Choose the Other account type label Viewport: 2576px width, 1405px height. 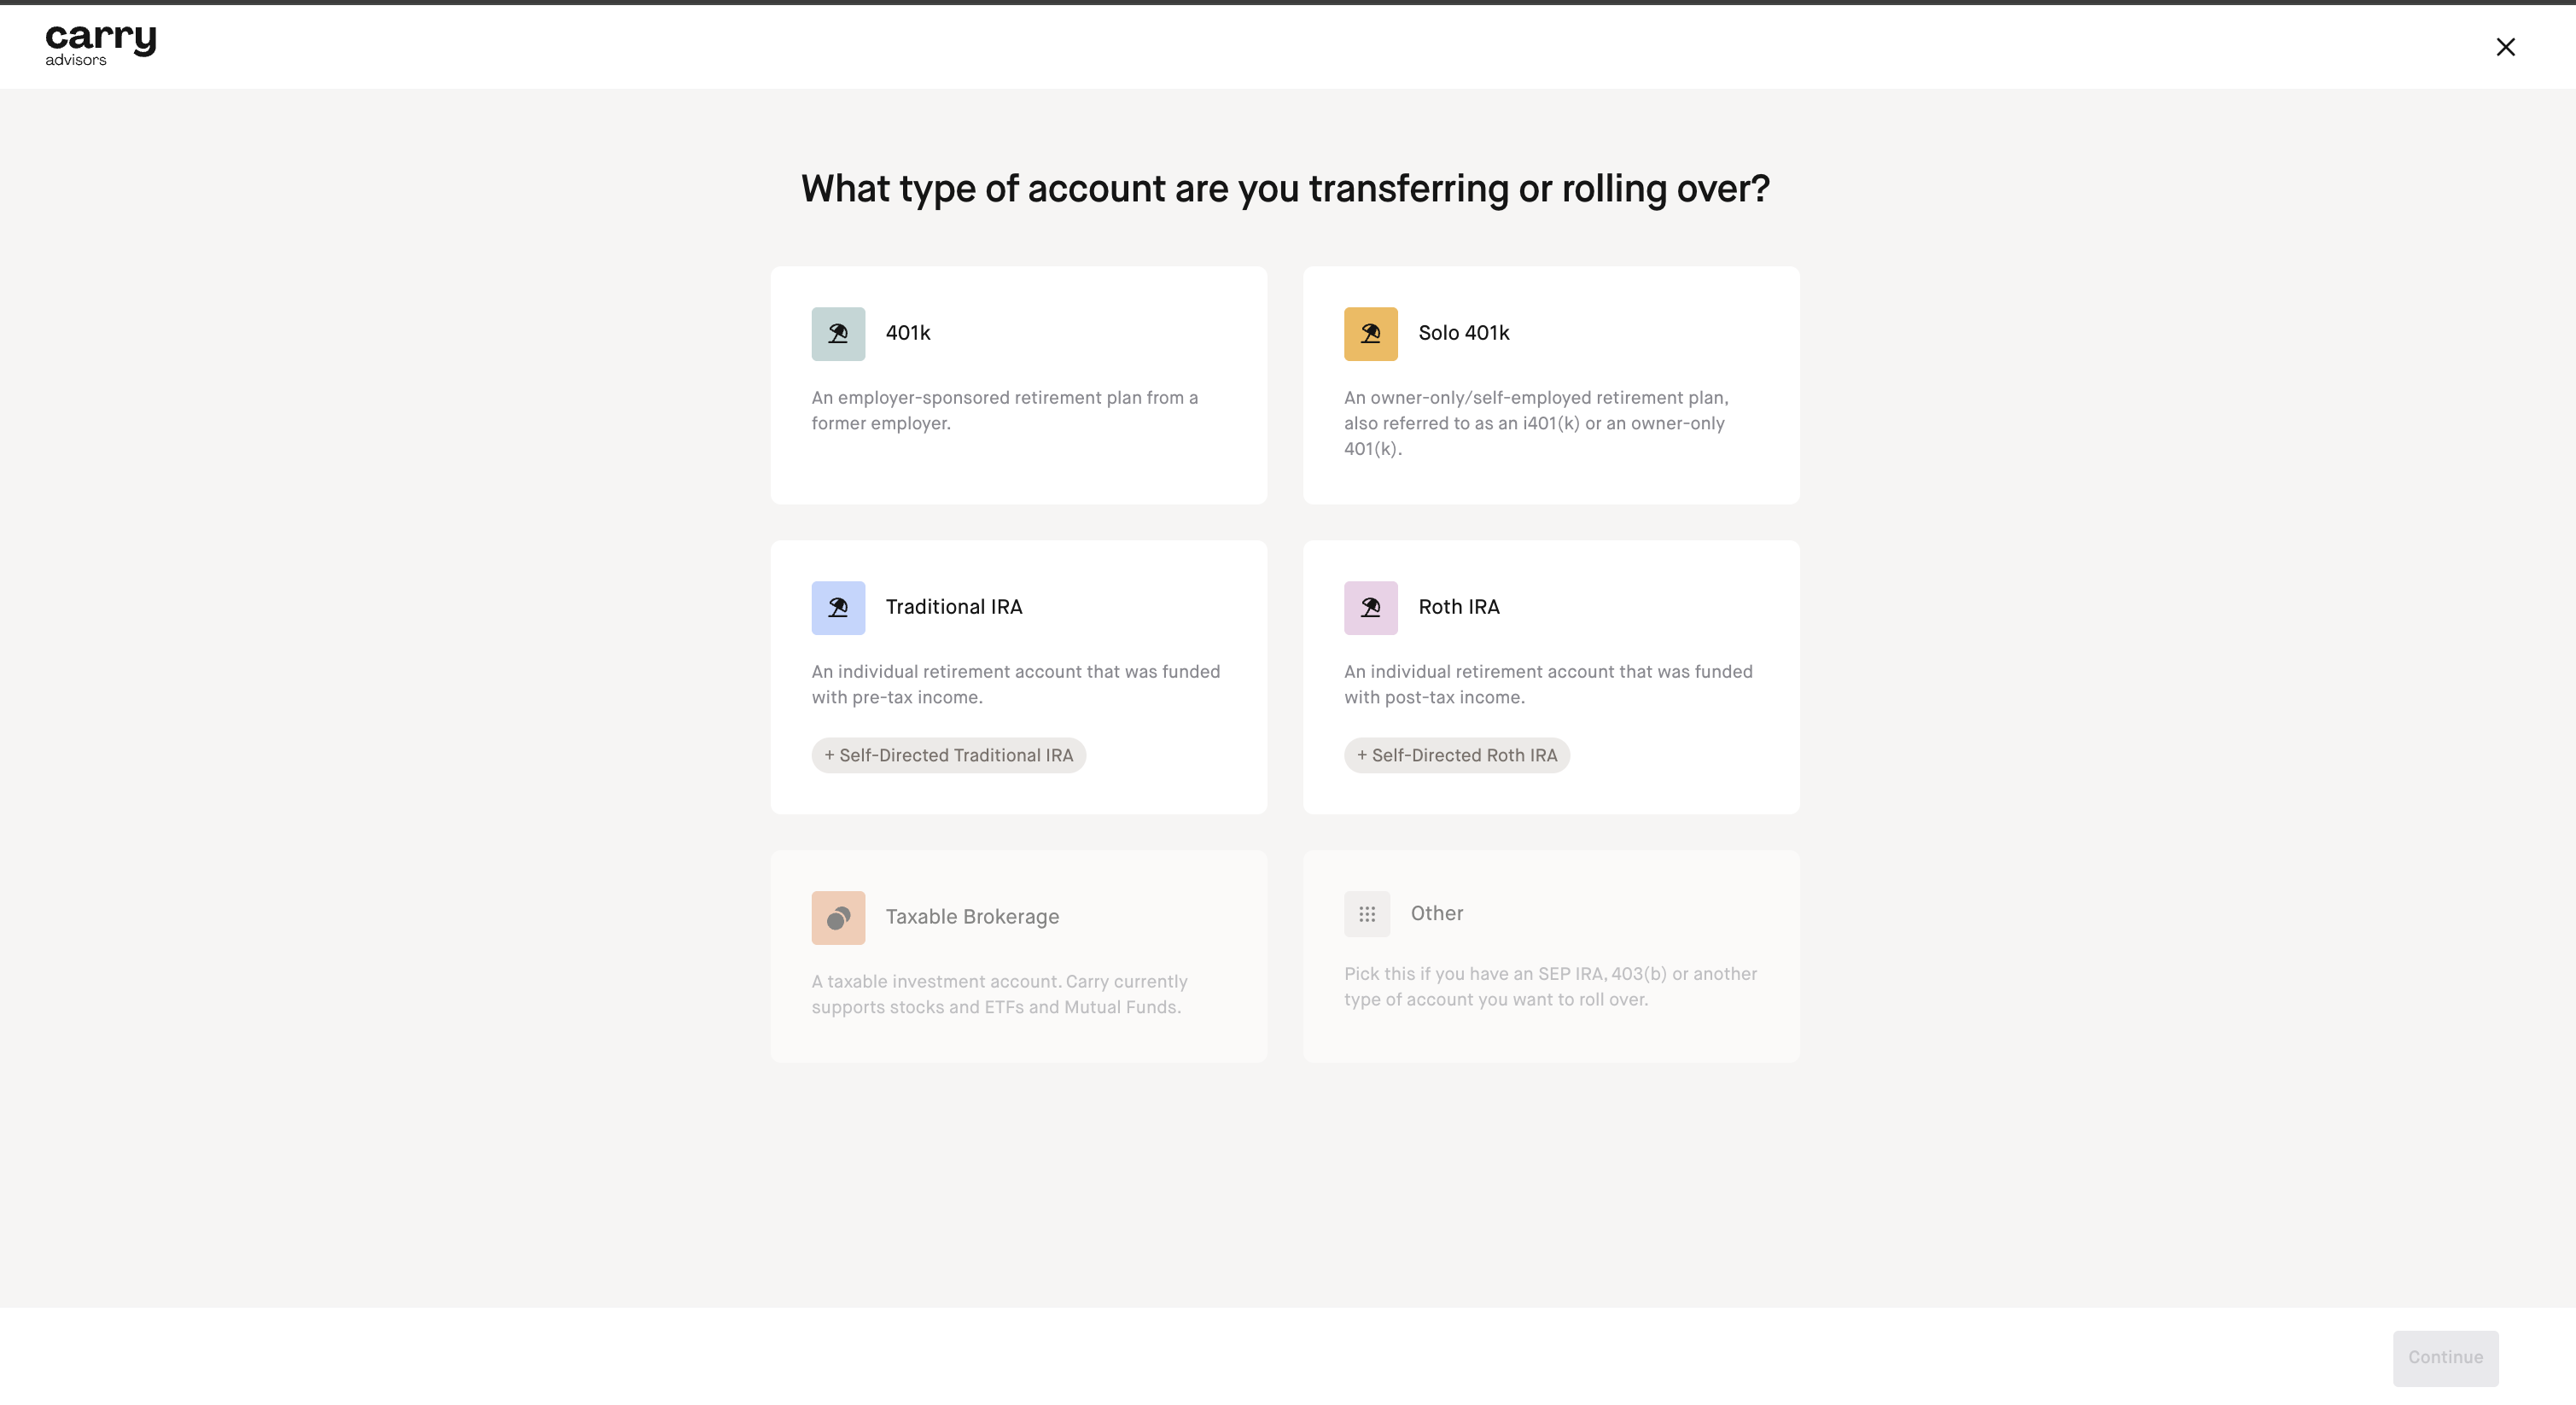1437,913
